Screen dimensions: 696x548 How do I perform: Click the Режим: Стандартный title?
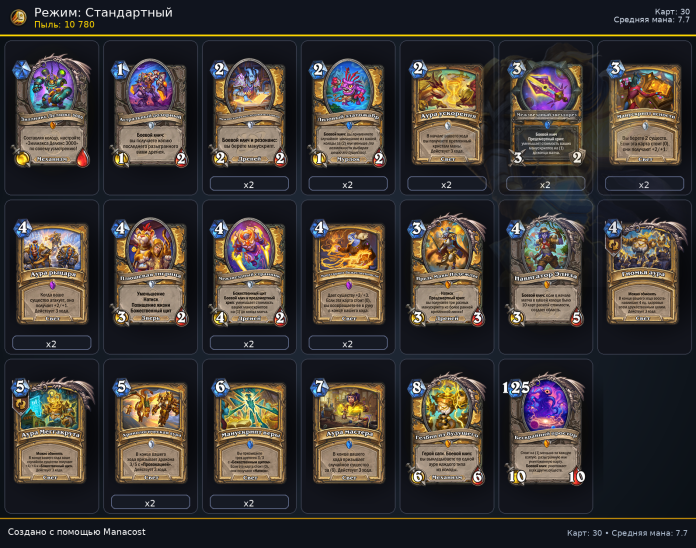point(103,12)
